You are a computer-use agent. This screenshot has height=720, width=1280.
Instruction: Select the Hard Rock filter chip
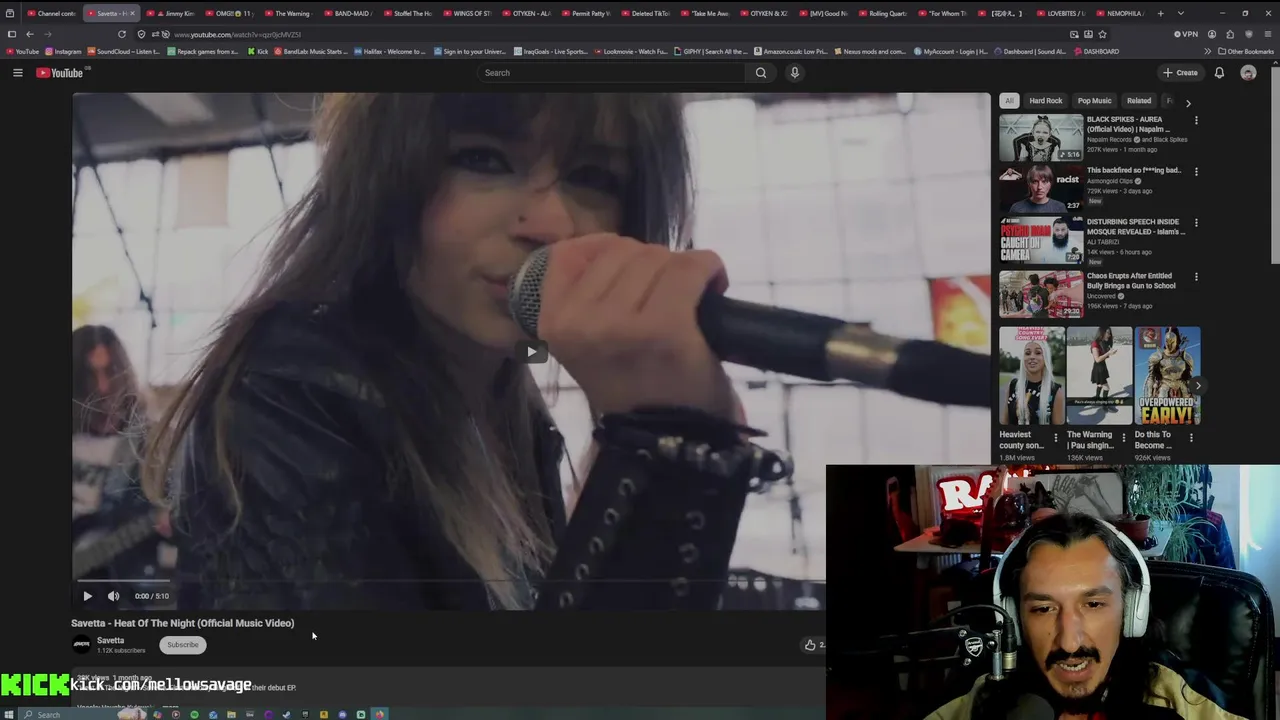(1046, 100)
